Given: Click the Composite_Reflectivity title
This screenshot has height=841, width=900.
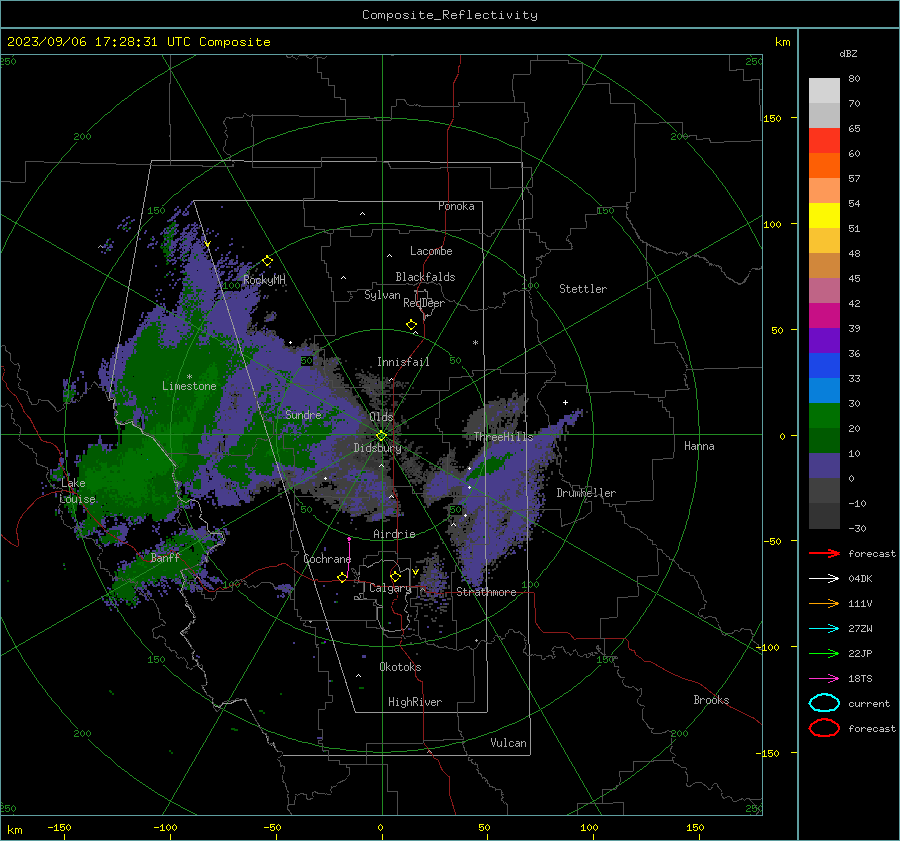Looking at the screenshot, I should (x=450, y=14).
